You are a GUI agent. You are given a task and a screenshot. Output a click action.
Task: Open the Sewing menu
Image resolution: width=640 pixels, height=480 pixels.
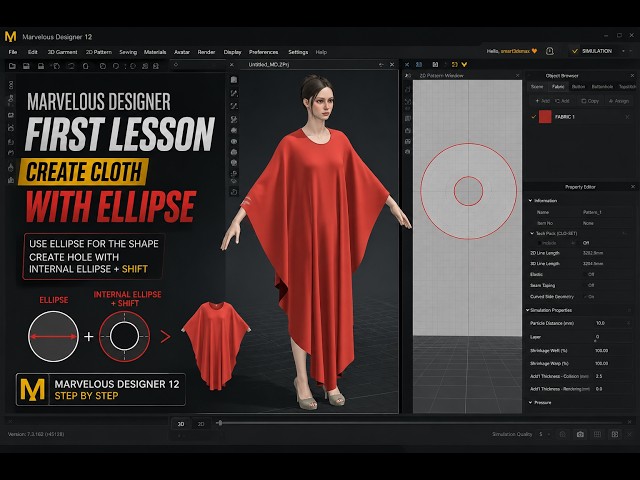(128, 52)
